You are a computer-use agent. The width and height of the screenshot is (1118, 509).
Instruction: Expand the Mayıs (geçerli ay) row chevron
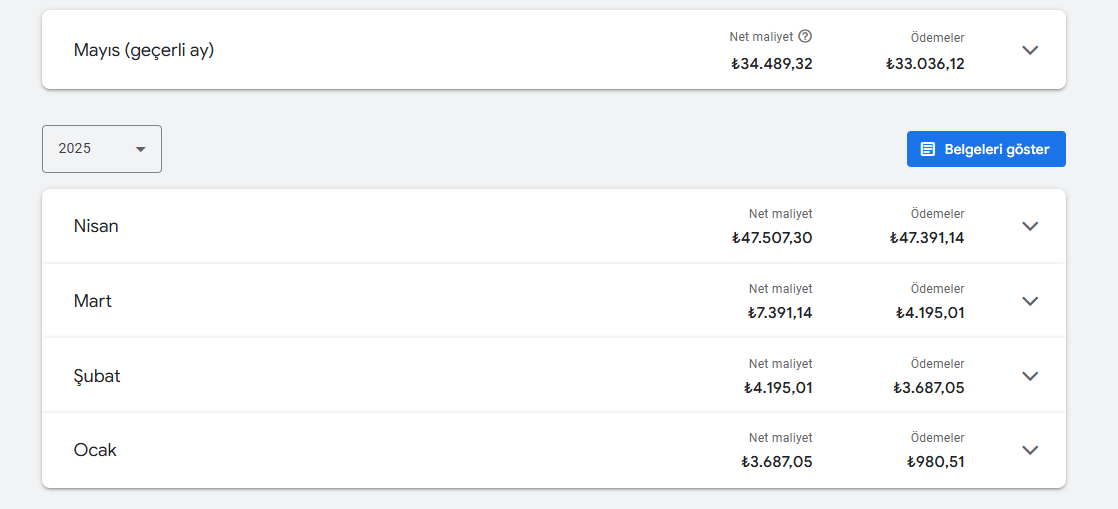coord(1030,50)
